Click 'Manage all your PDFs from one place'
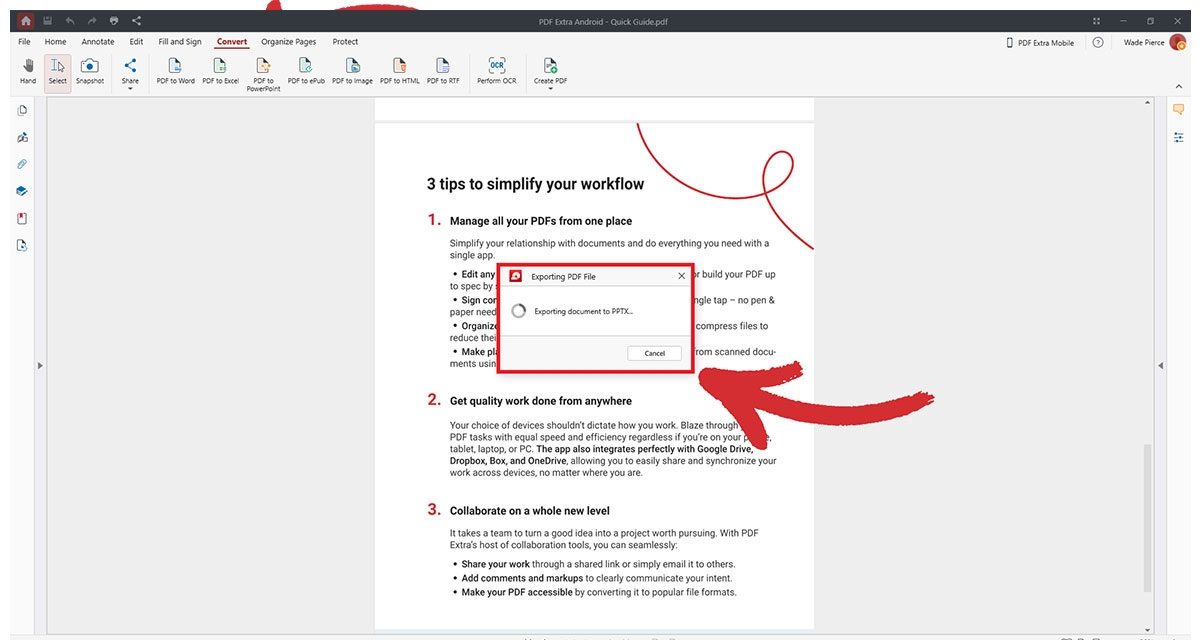The image size is (1200, 640). coord(541,221)
